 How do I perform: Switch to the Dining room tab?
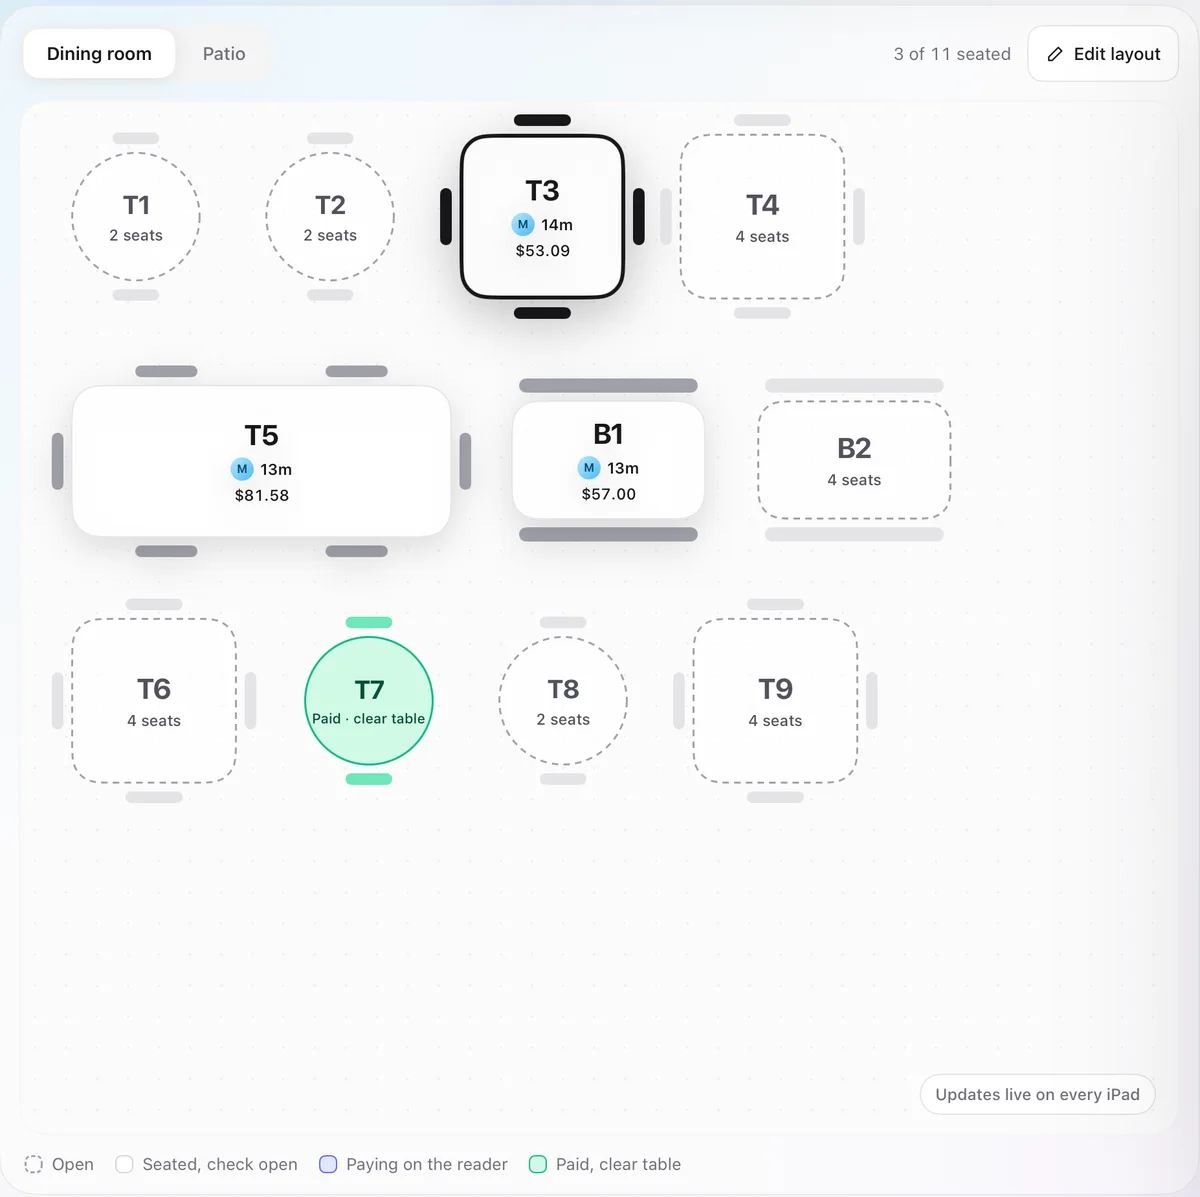tap(99, 54)
